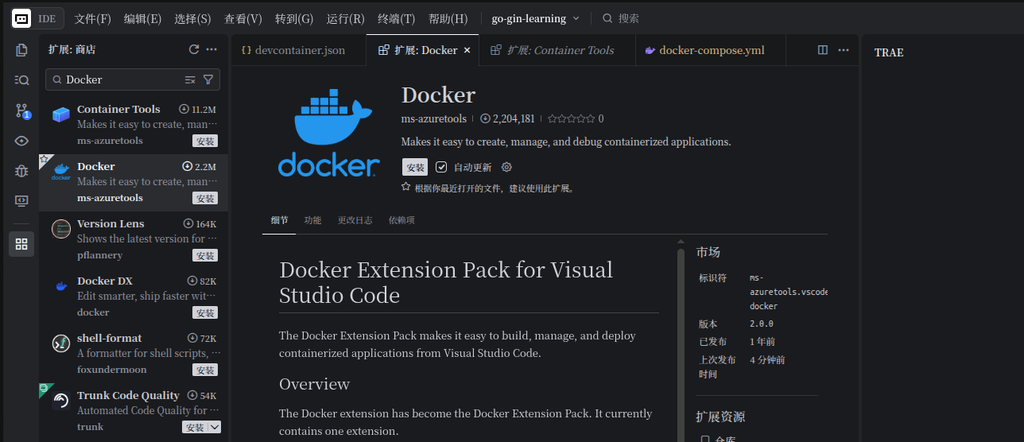
Task: Install Docker from the details page
Action: 415,167
